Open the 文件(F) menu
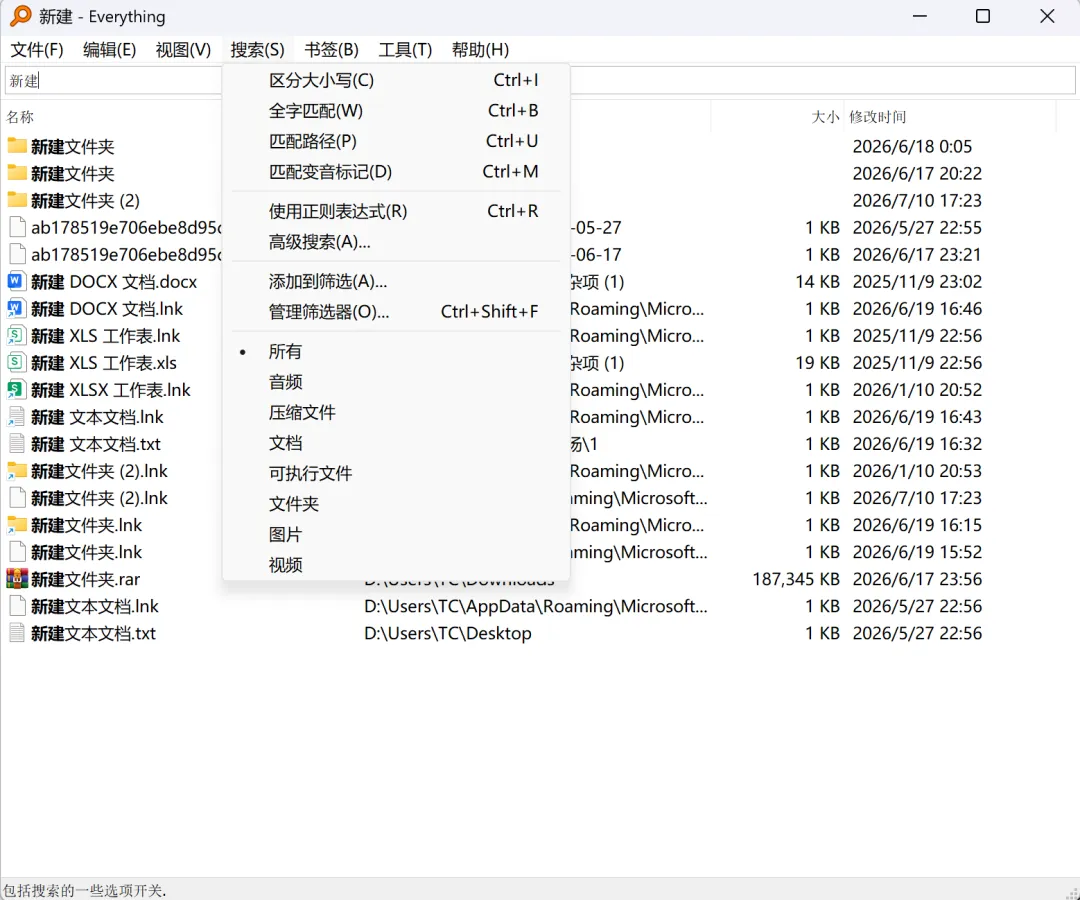This screenshot has height=900, width=1080. point(37,50)
